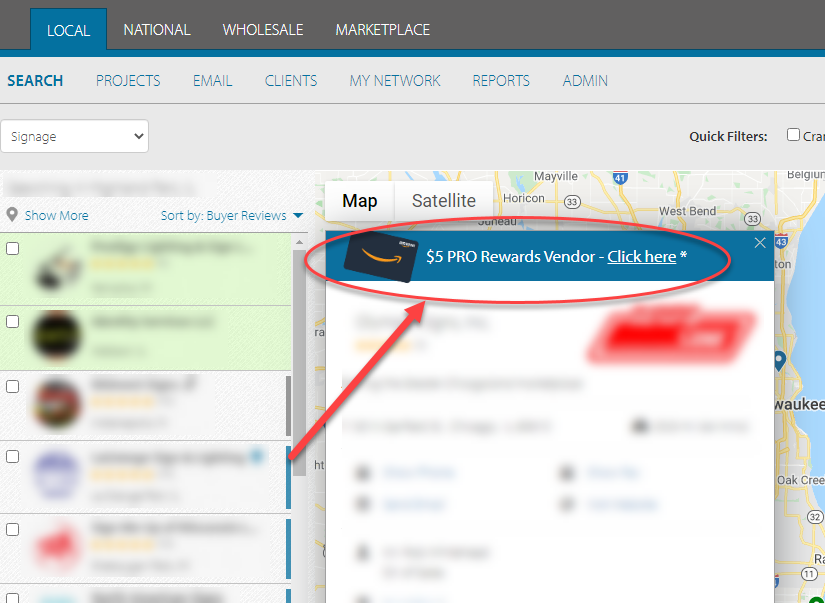Click the location pin beside Show More

[12, 215]
